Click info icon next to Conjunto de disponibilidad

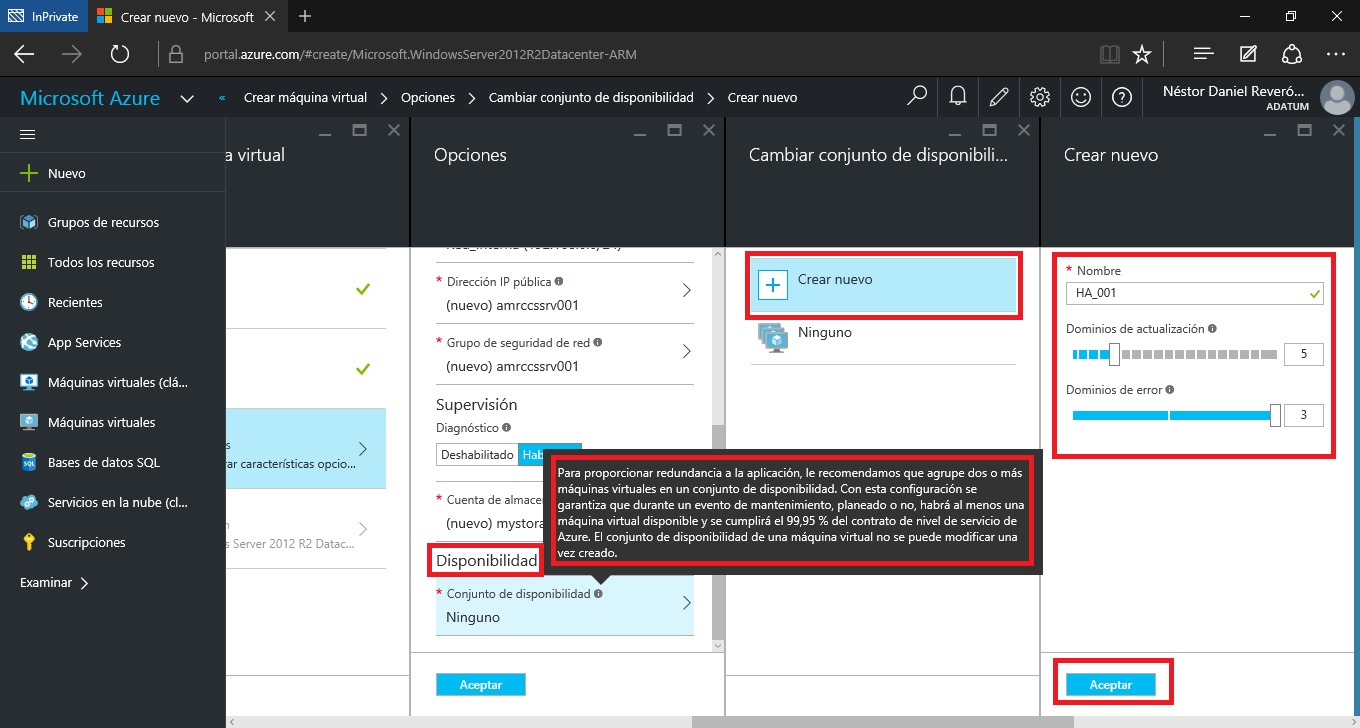(x=598, y=593)
